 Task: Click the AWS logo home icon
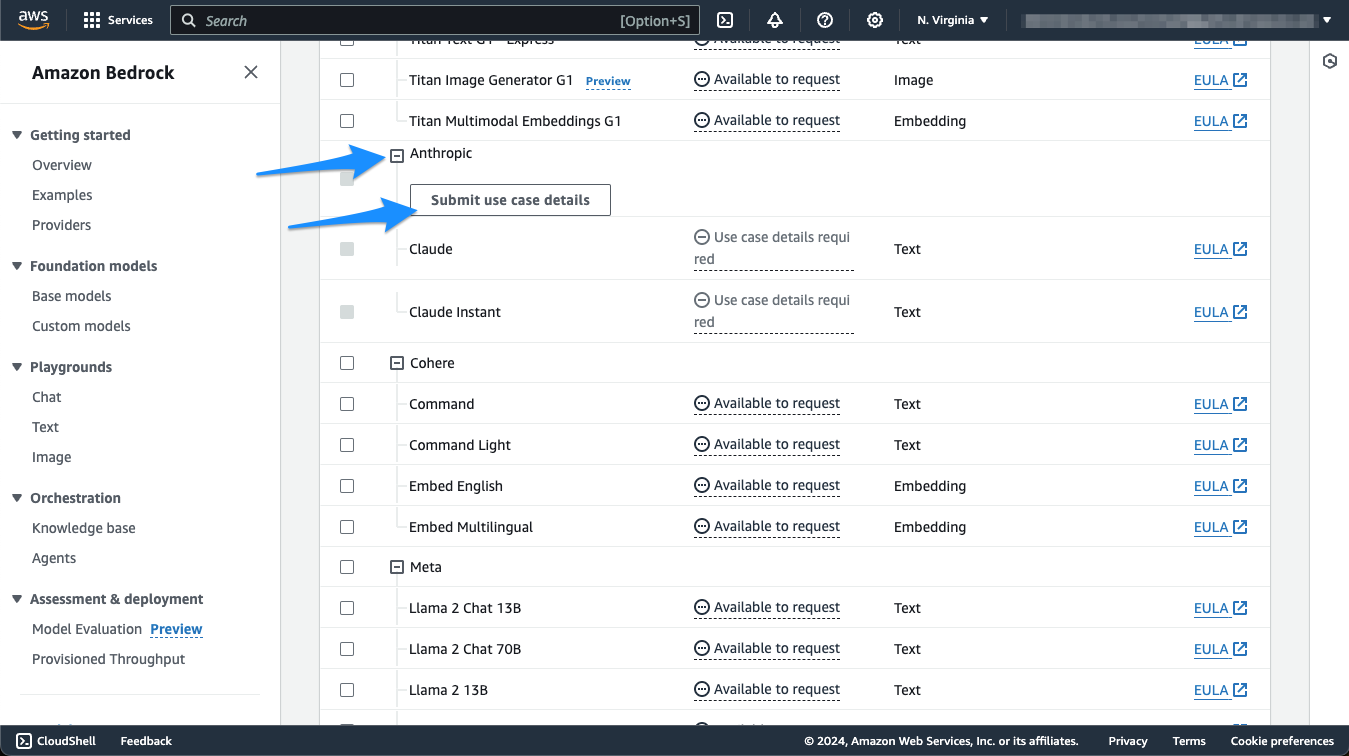click(34, 20)
